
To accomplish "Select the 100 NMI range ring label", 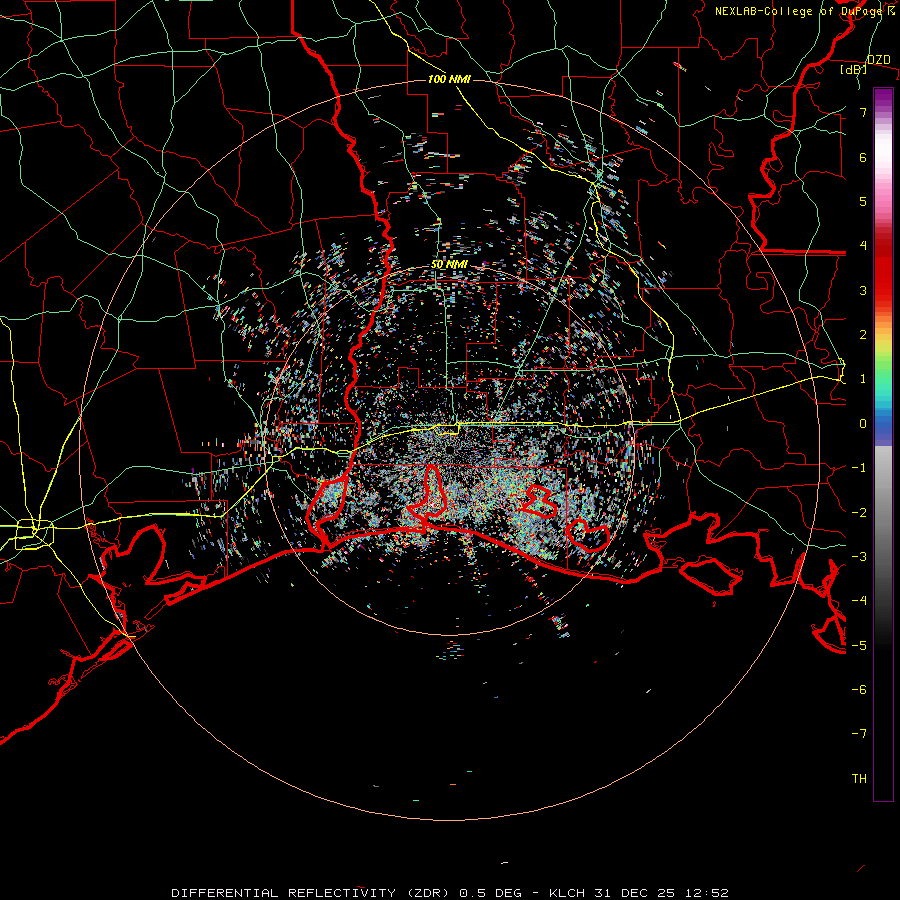I will pyautogui.click(x=449, y=79).
